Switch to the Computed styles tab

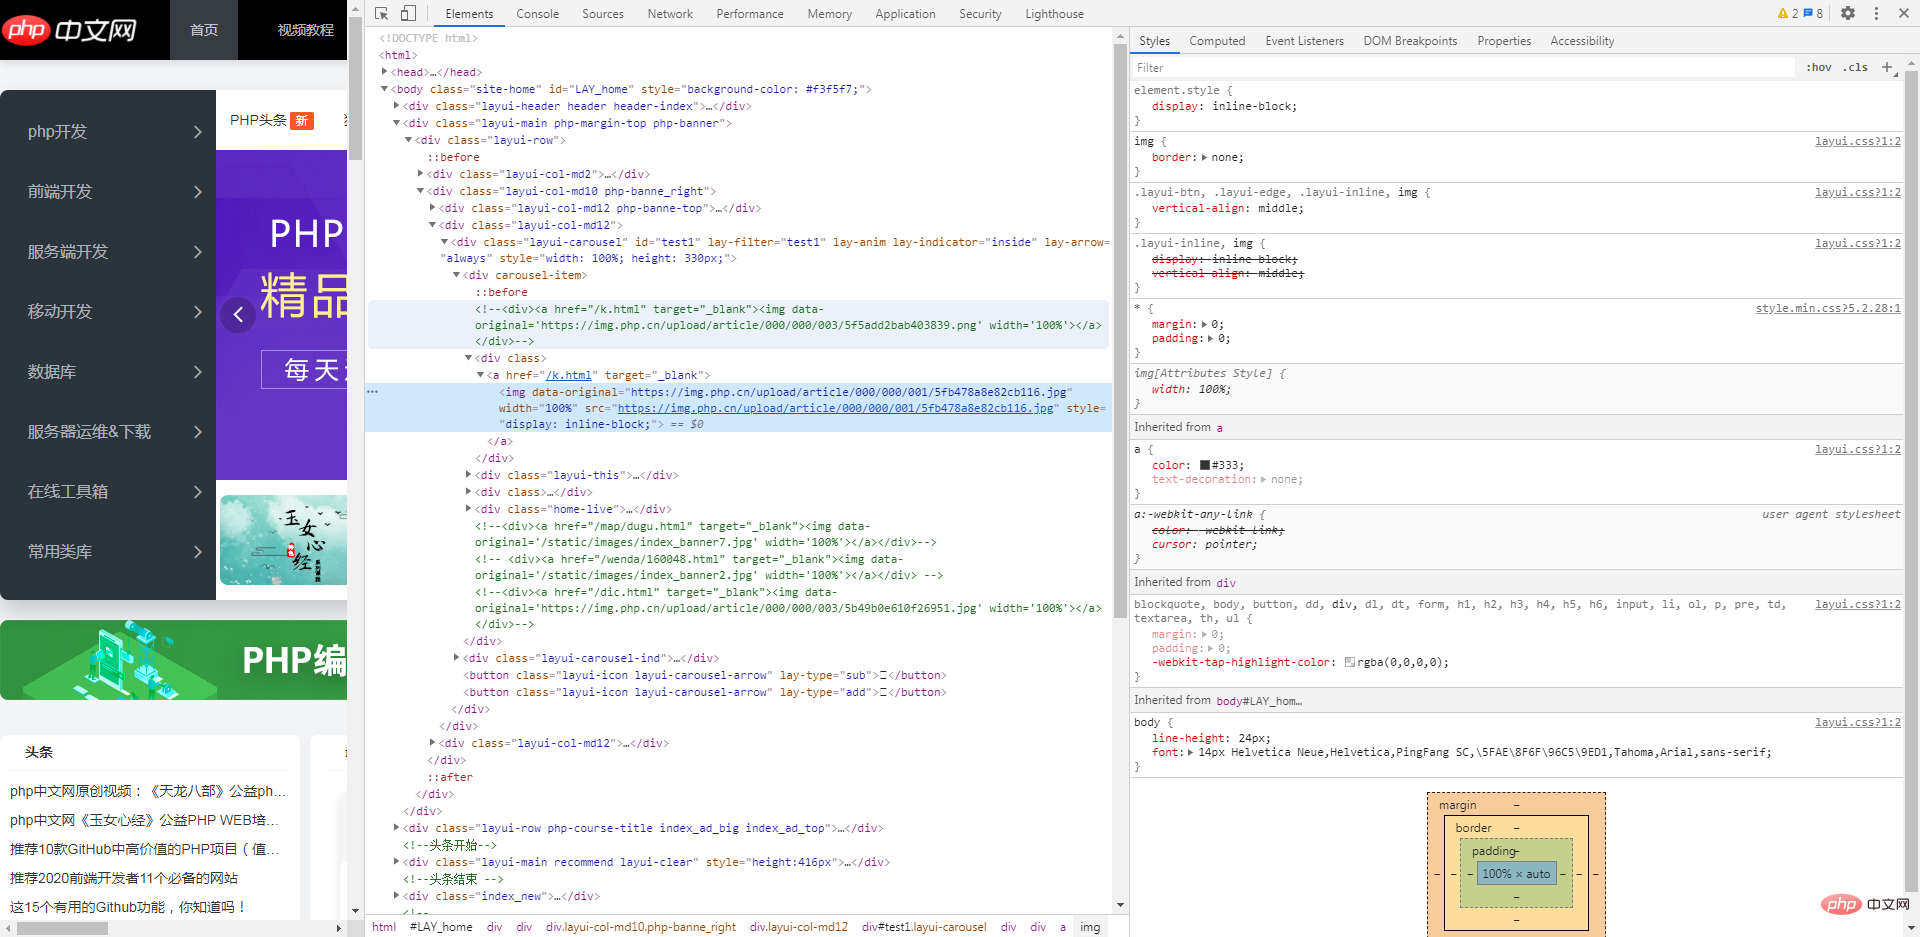point(1217,41)
